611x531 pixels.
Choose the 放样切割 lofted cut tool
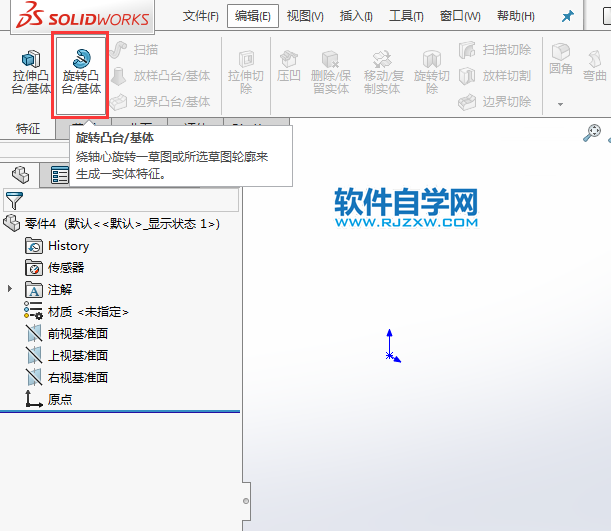pos(495,76)
